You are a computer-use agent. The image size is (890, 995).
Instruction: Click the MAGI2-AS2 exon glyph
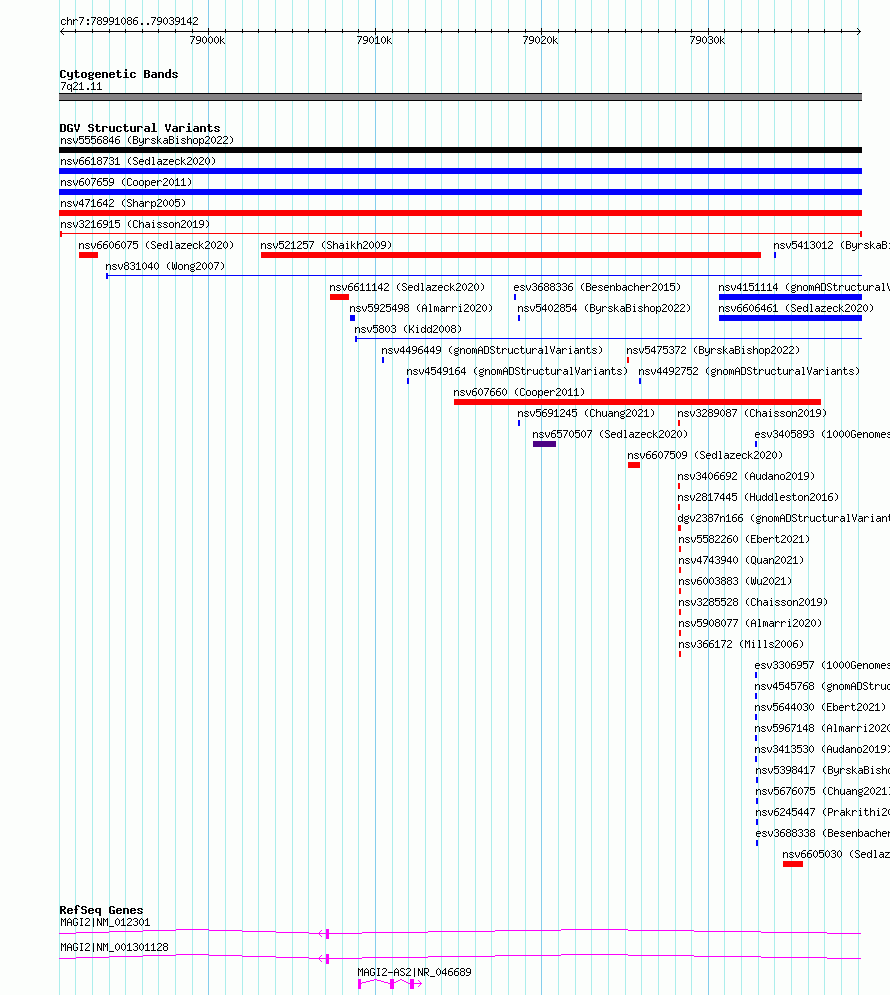[392, 984]
